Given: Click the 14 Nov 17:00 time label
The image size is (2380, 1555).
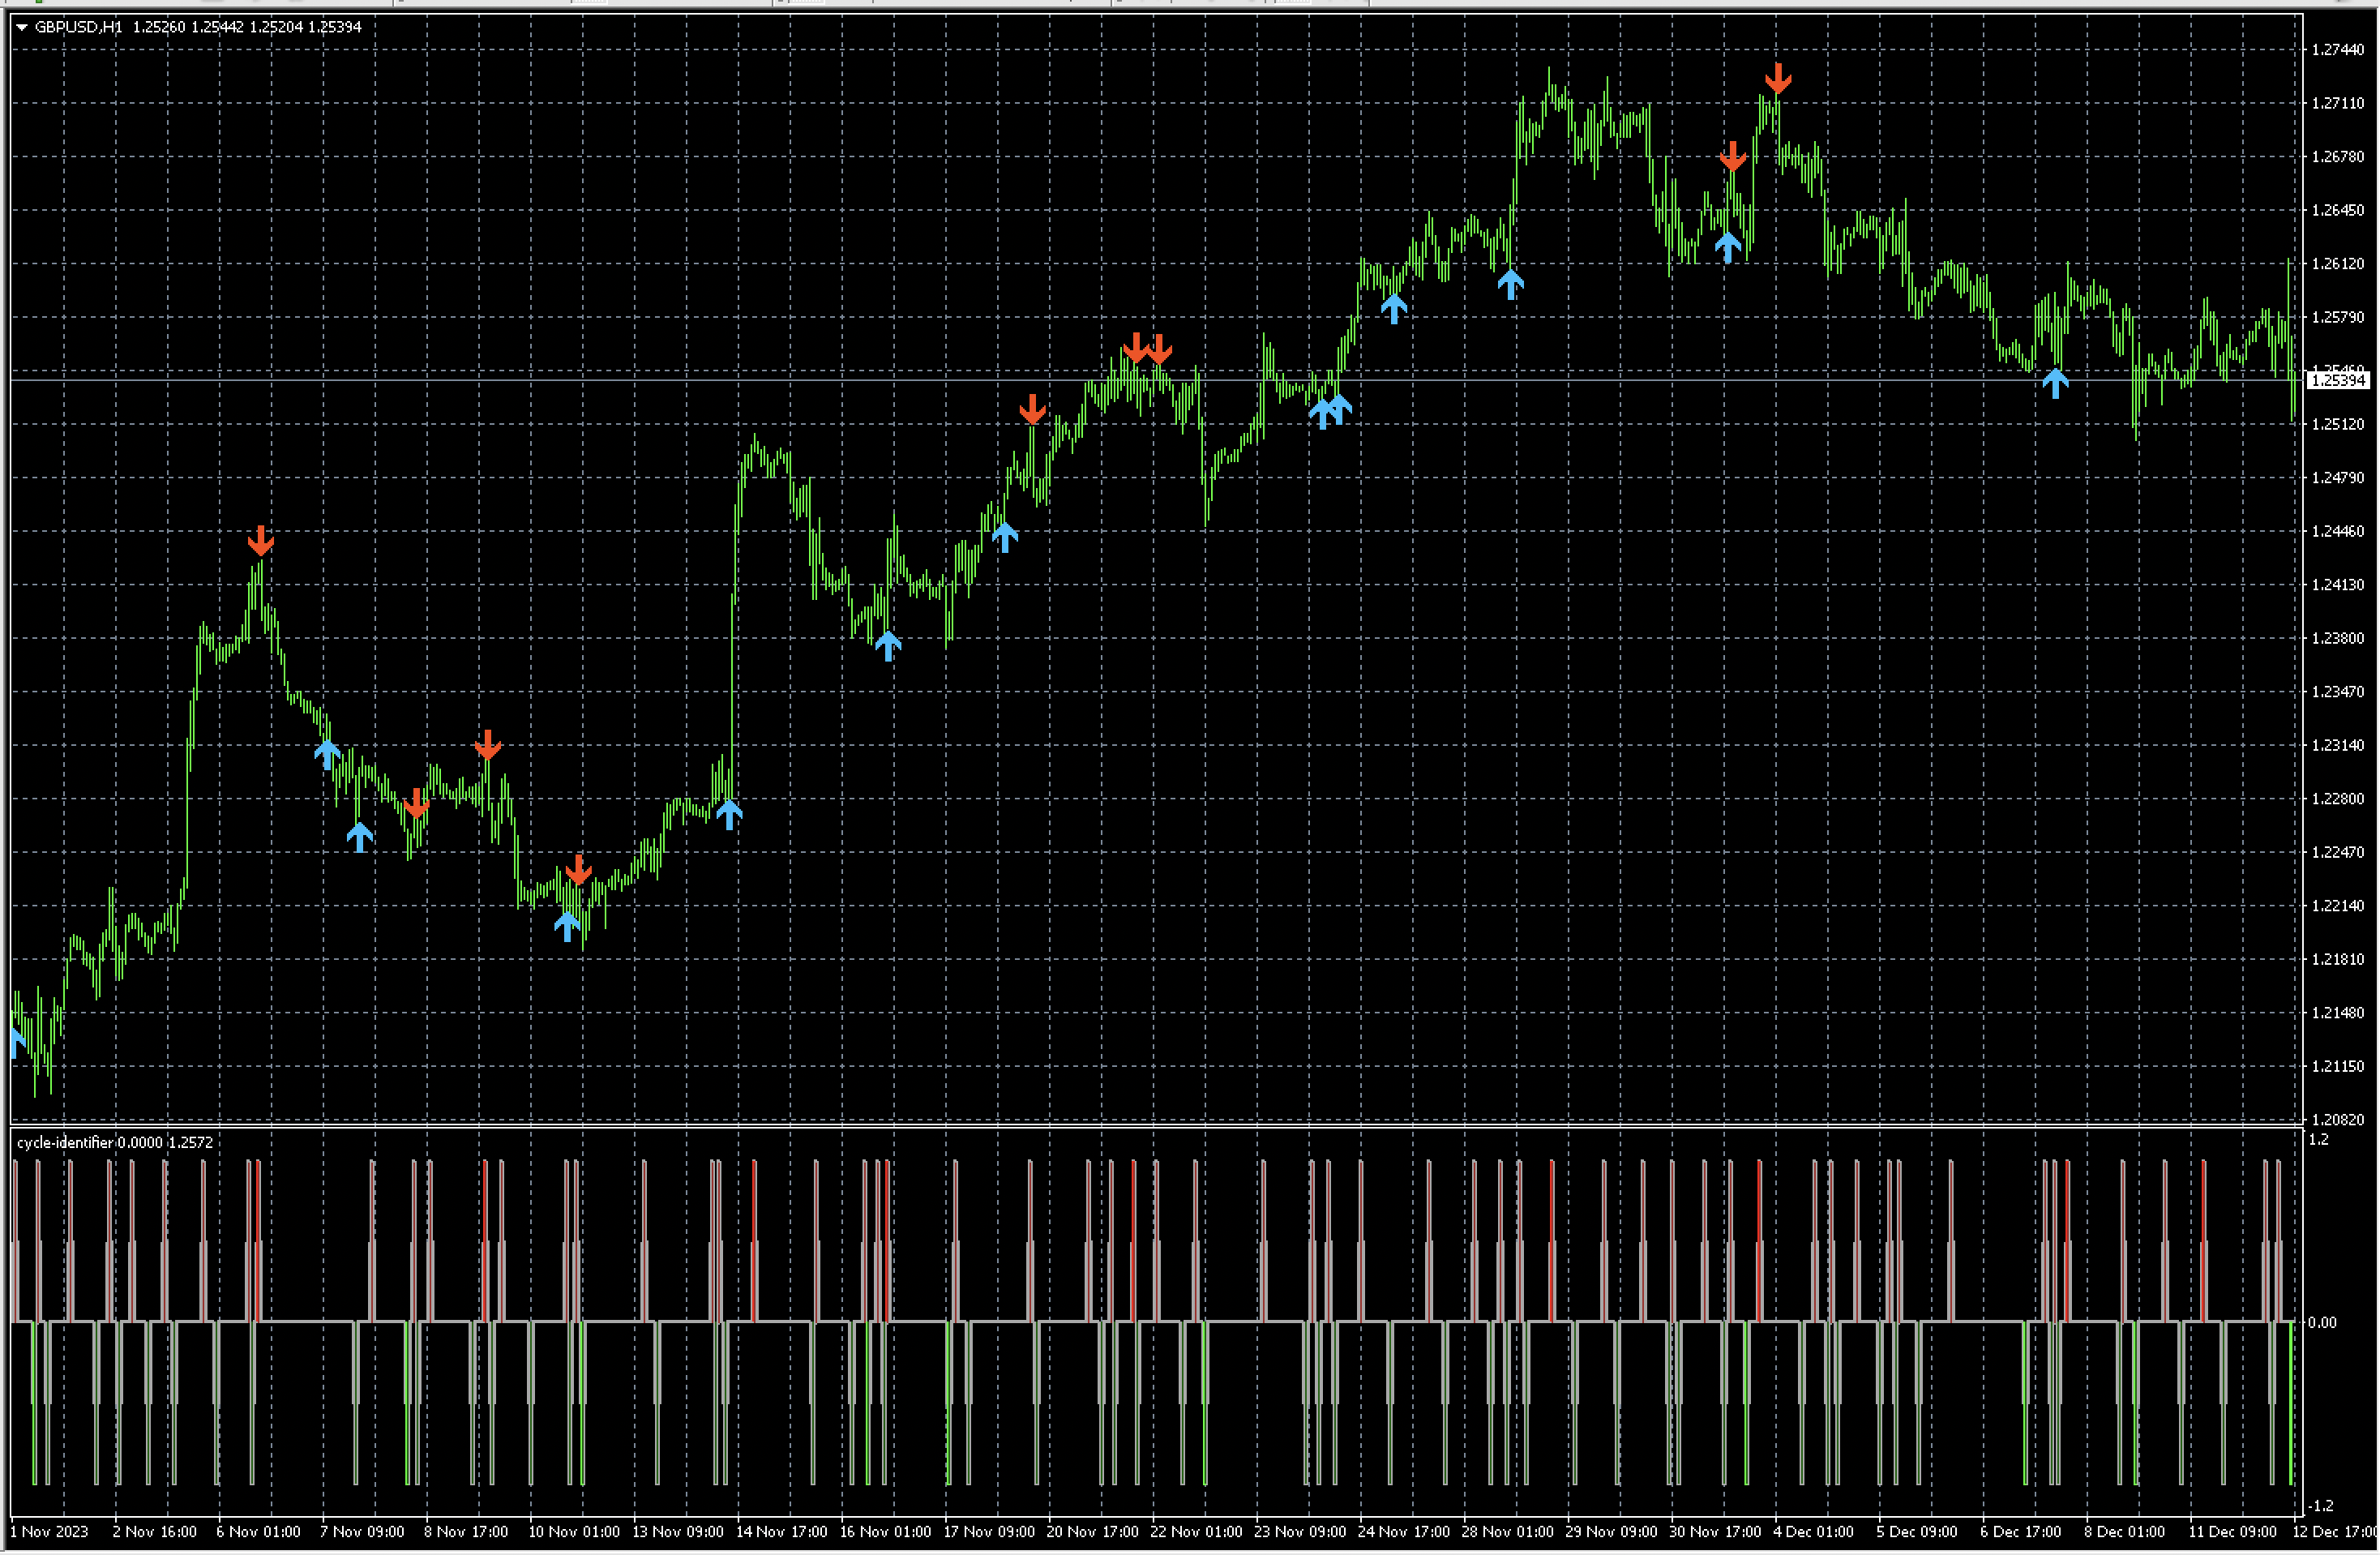Looking at the screenshot, I should coord(782,1532).
